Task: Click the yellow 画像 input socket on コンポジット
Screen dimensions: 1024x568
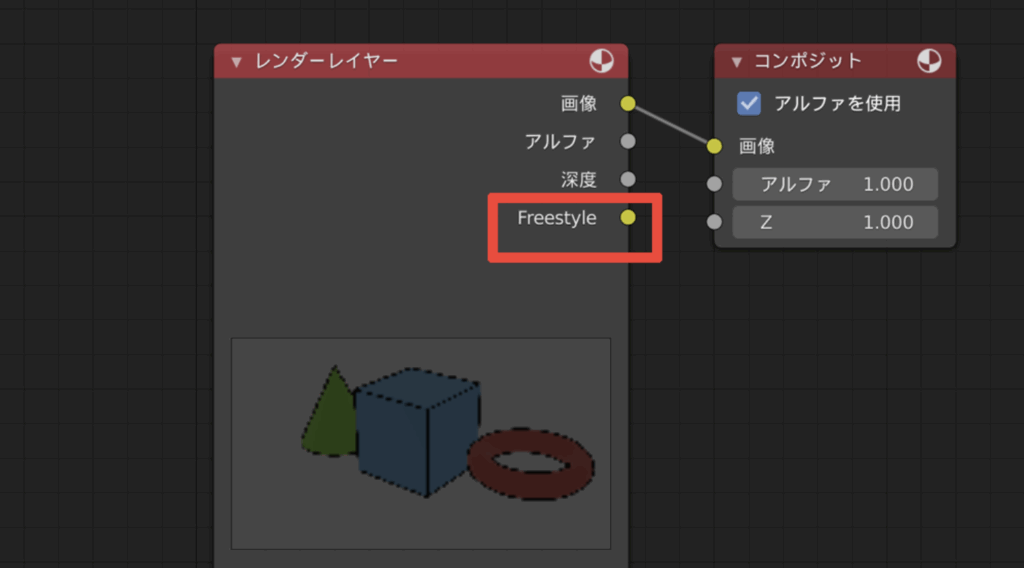Action: [x=714, y=146]
